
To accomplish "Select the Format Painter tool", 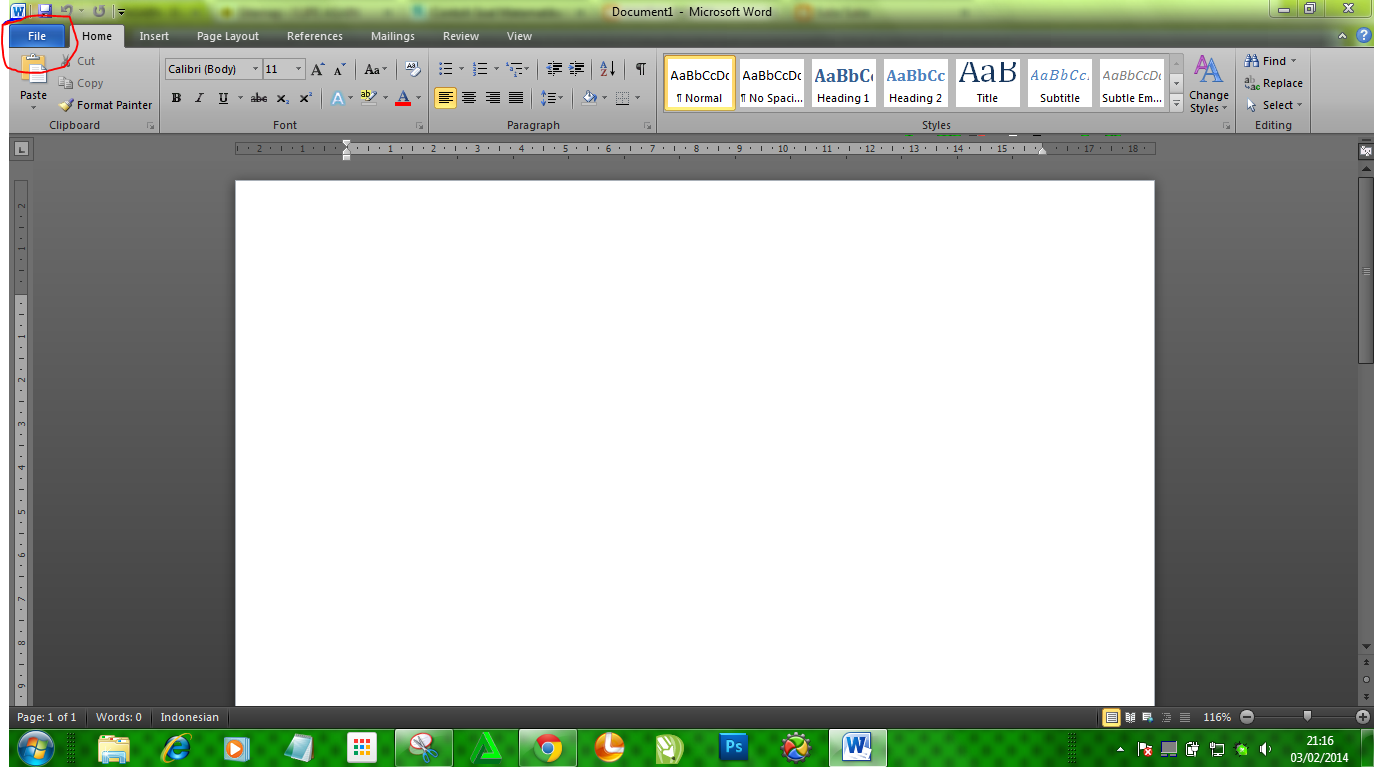I will point(105,104).
